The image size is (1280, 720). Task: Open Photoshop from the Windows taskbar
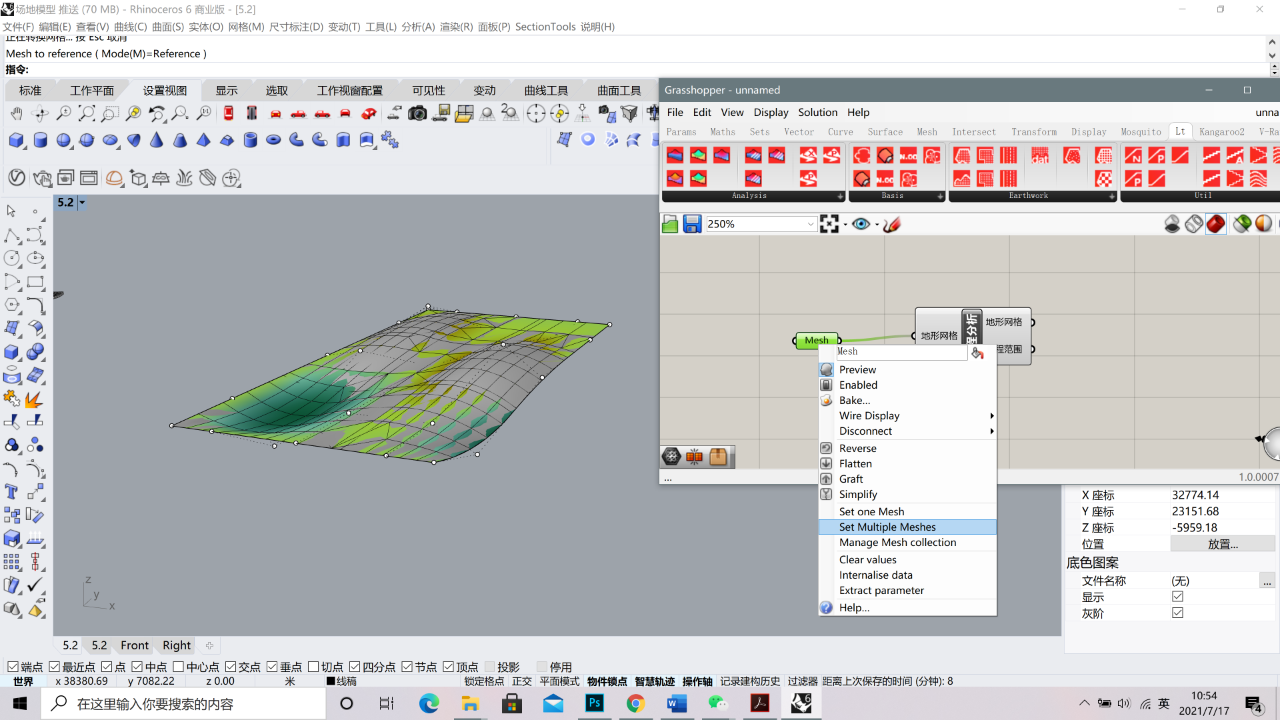pyautogui.click(x=595, y=703)
